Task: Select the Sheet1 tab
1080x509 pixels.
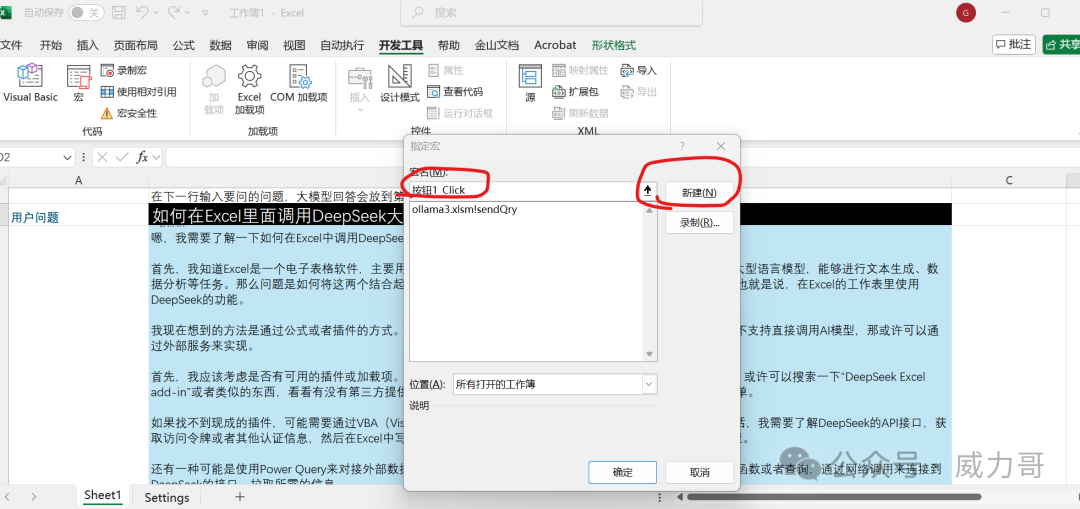Action: tap(103, 496)
